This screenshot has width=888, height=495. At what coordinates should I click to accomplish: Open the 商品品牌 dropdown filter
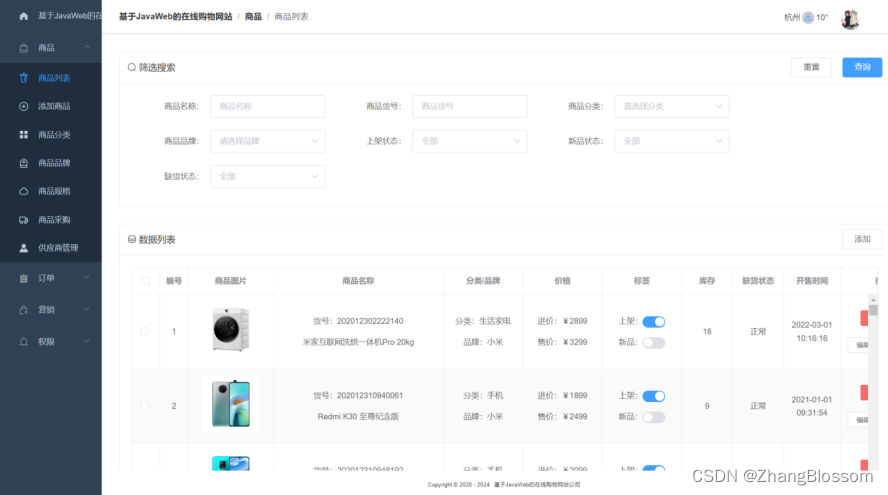point(267,142)
